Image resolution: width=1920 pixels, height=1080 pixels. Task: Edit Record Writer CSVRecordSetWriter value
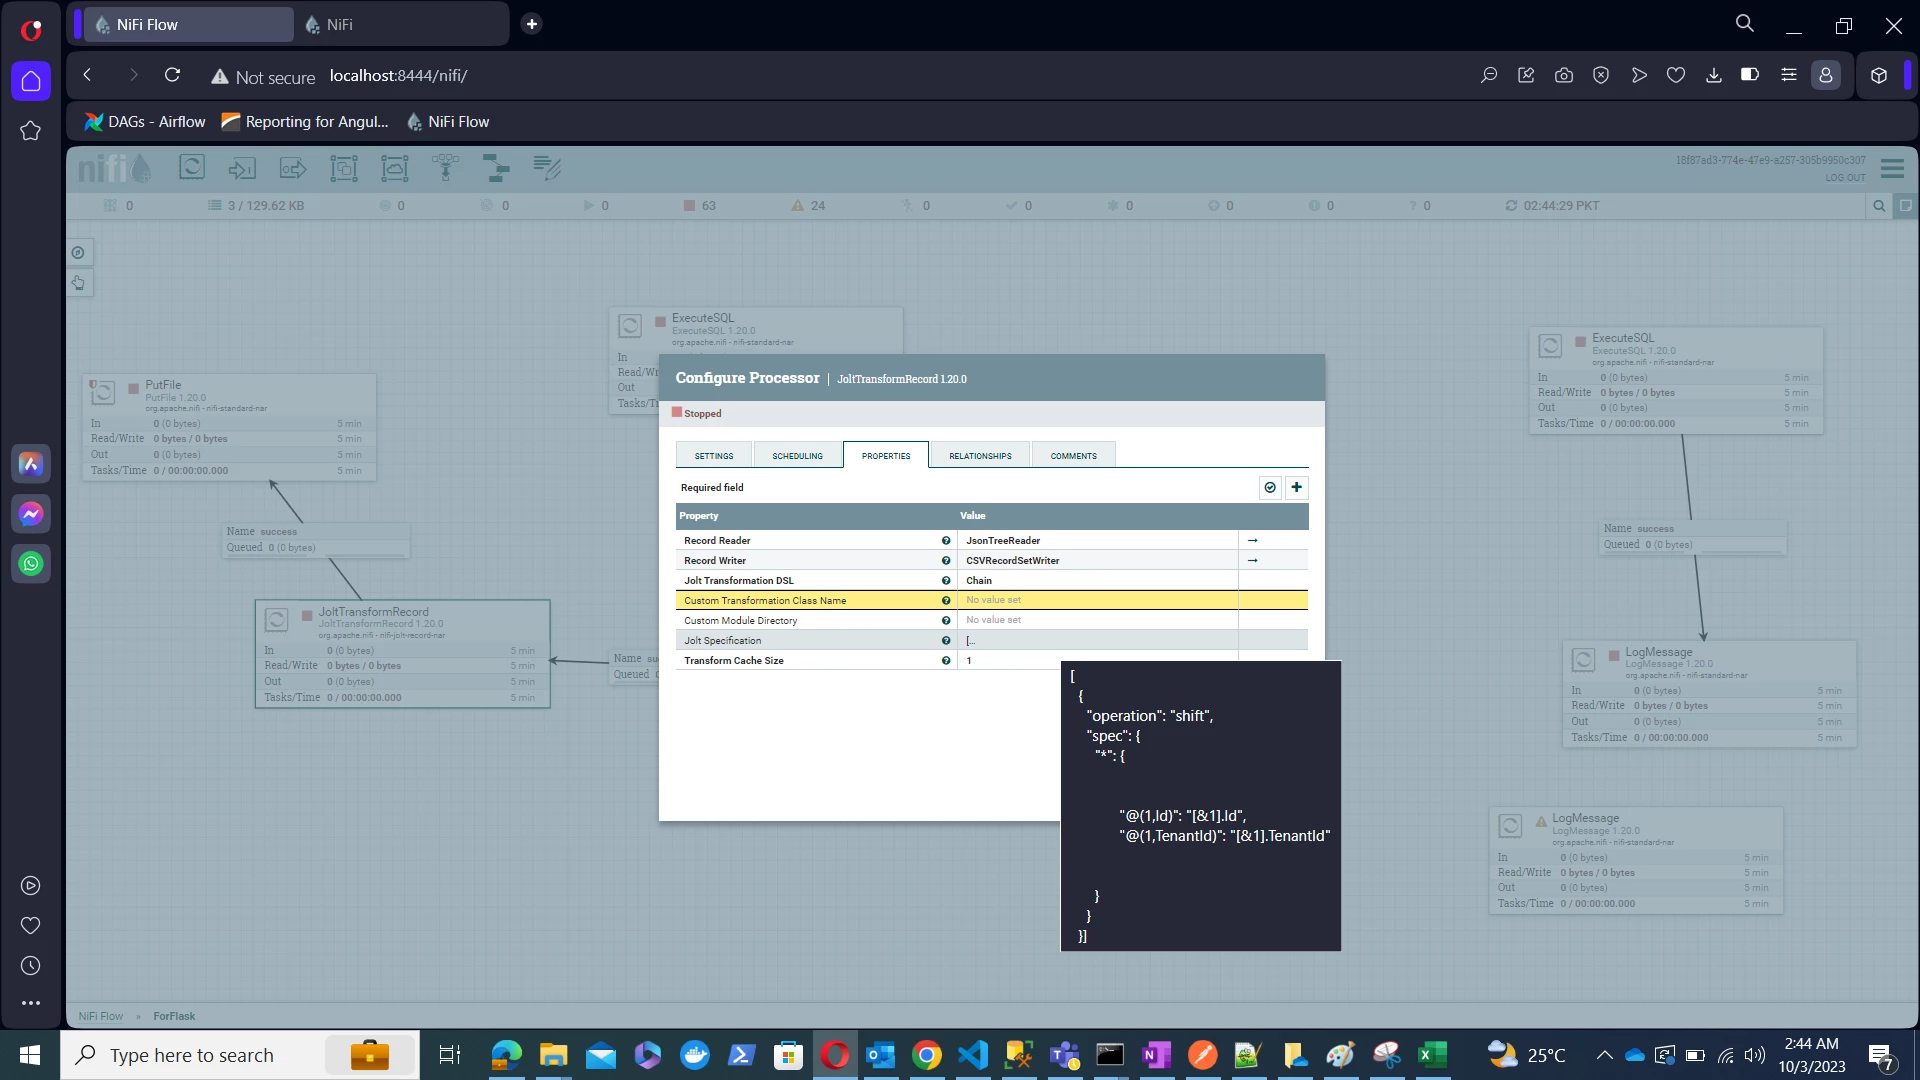(1097, 560)
